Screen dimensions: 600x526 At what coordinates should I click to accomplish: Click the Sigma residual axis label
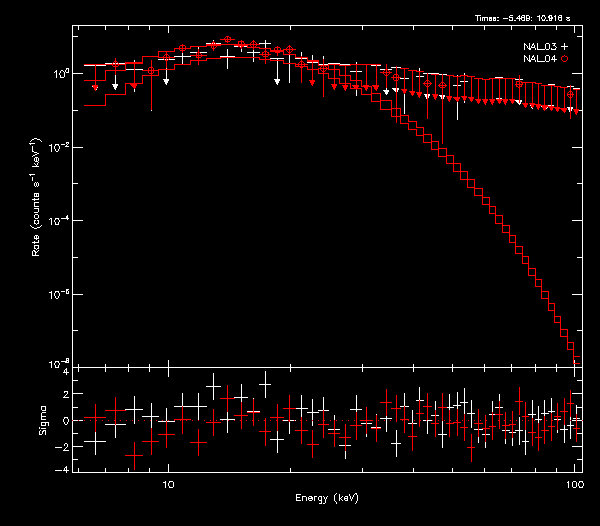(42, 420)
